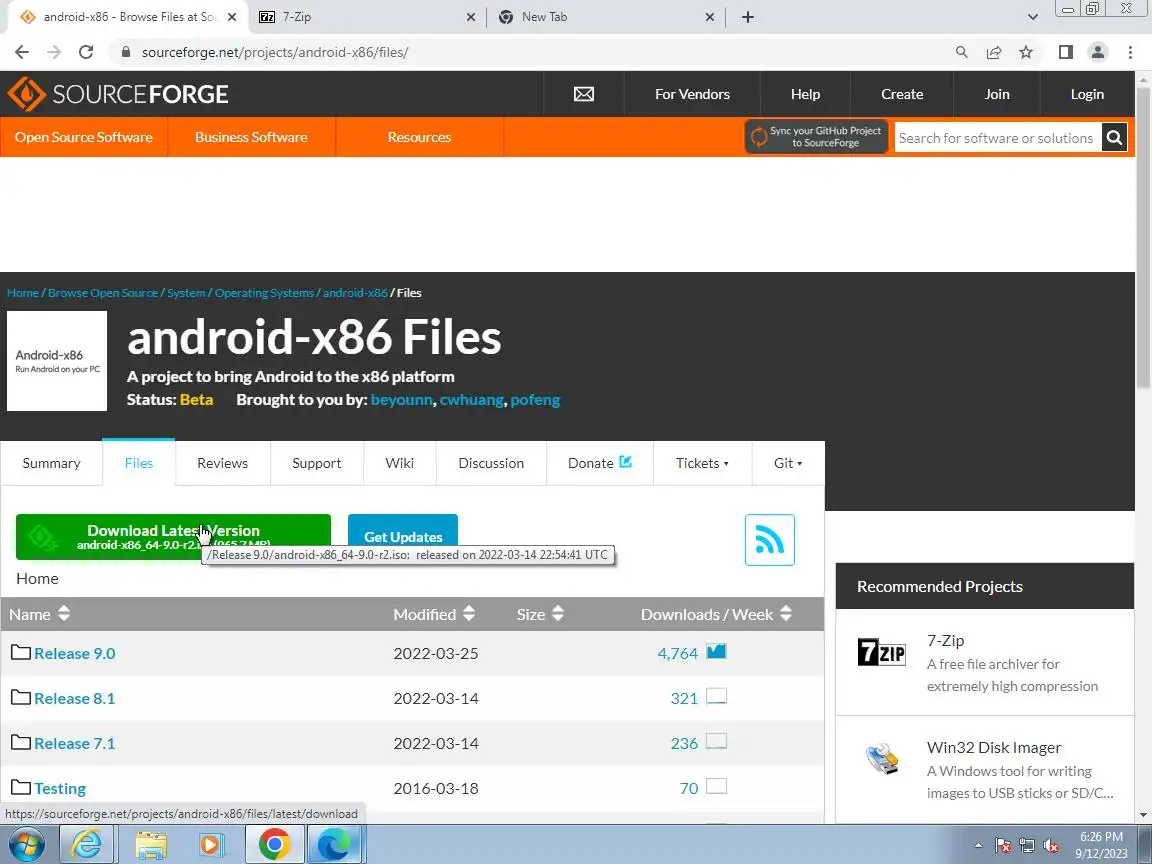Open Windows Explorer from the taskbar
Image resolution: width=1152 pixels, height=864 pixels.
(150, 844)
